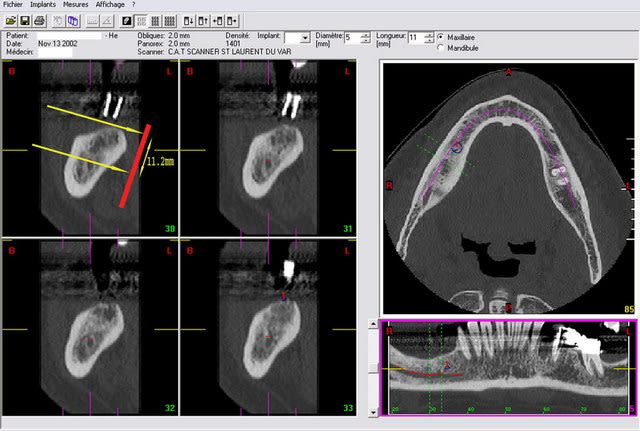Click the print icon in toolbar
Image resolution: width=640 pixels, height=431 pixels.
click(x=39, y=20)
